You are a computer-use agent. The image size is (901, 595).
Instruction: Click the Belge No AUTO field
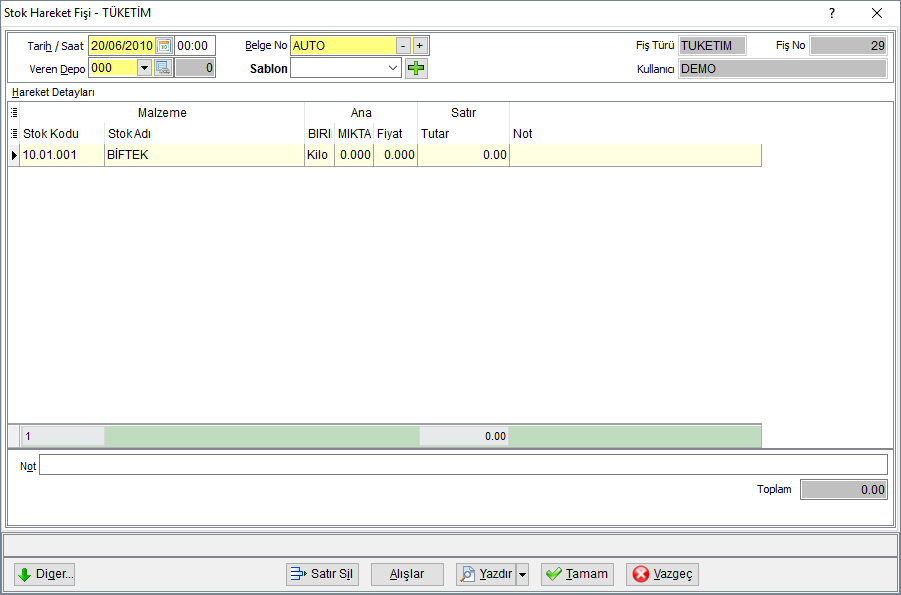coord(343,45)
